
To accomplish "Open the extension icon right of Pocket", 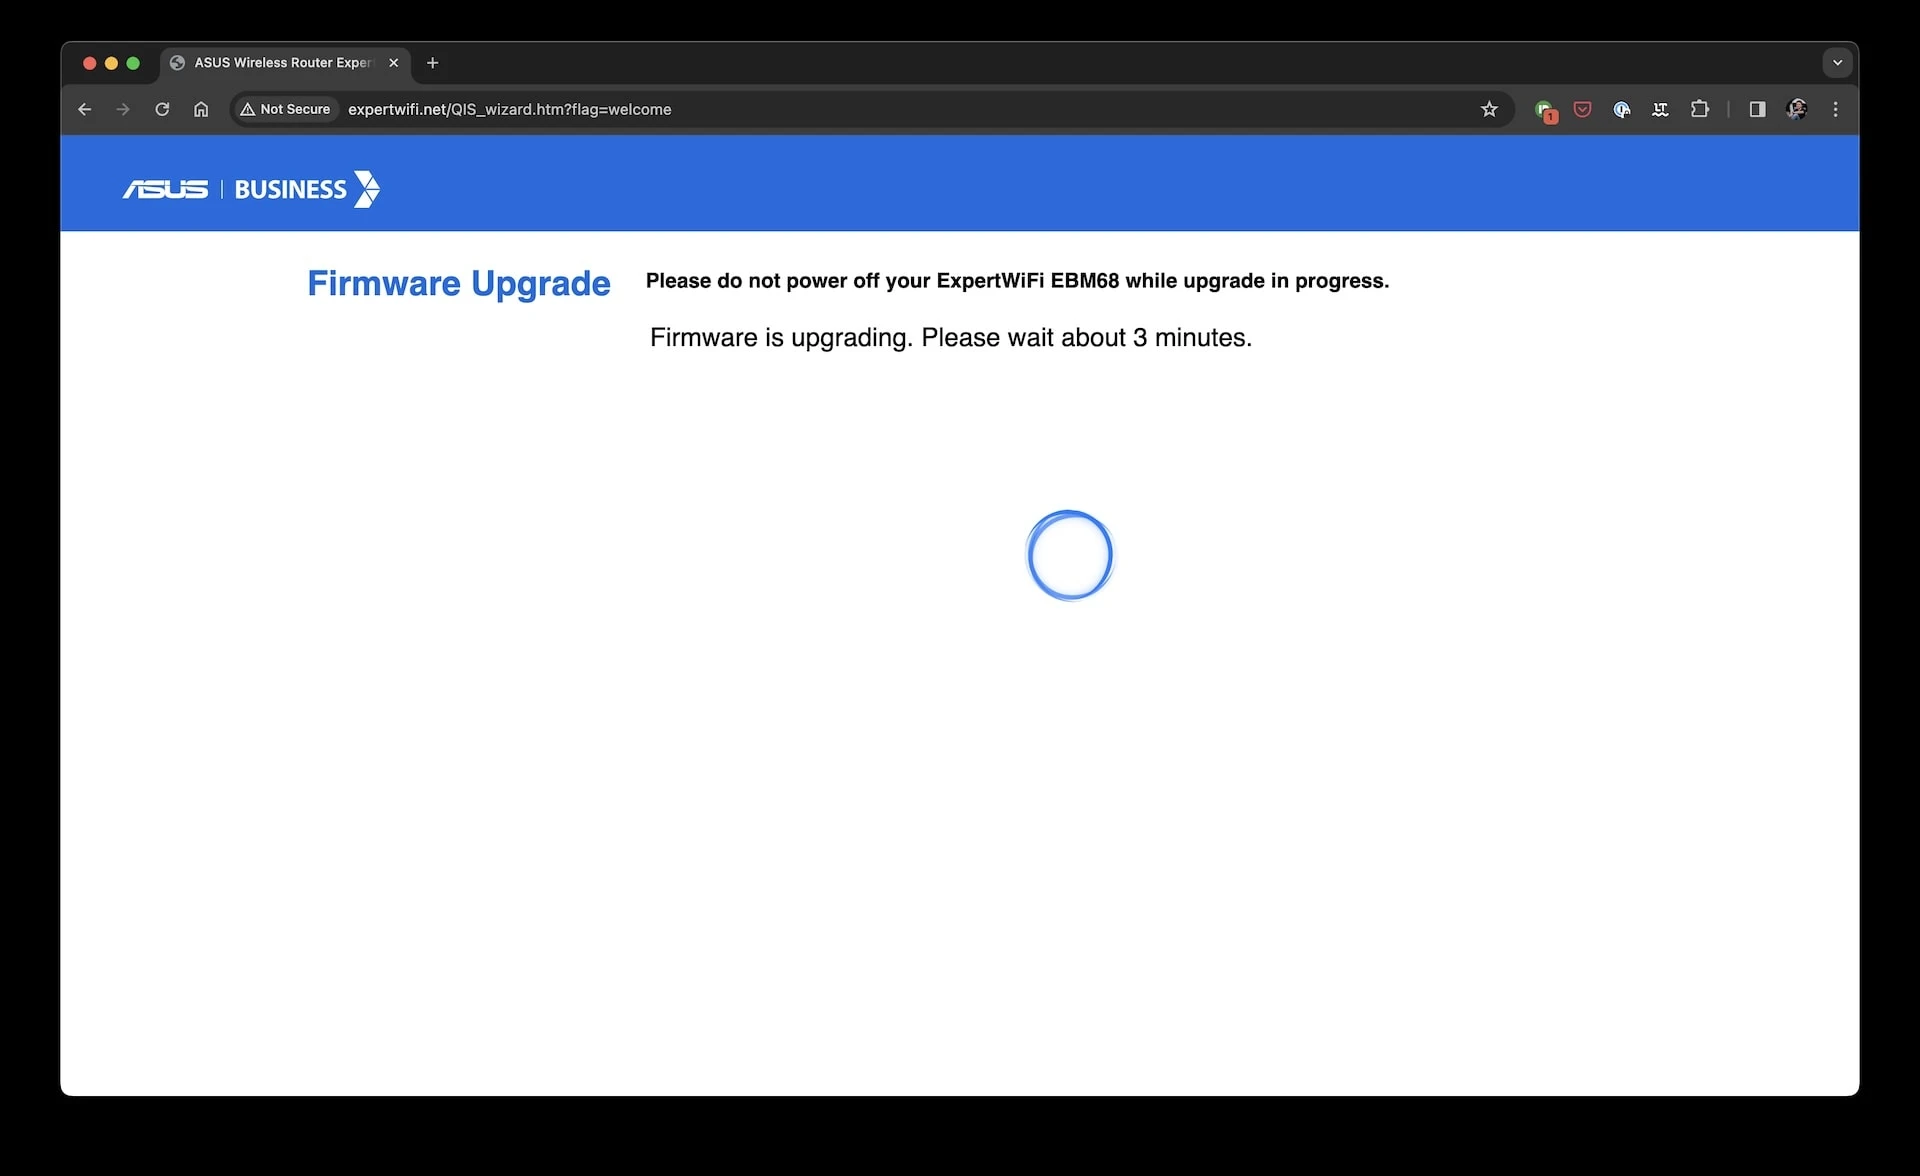I will pyautogui.click(x=1621, y=109).
